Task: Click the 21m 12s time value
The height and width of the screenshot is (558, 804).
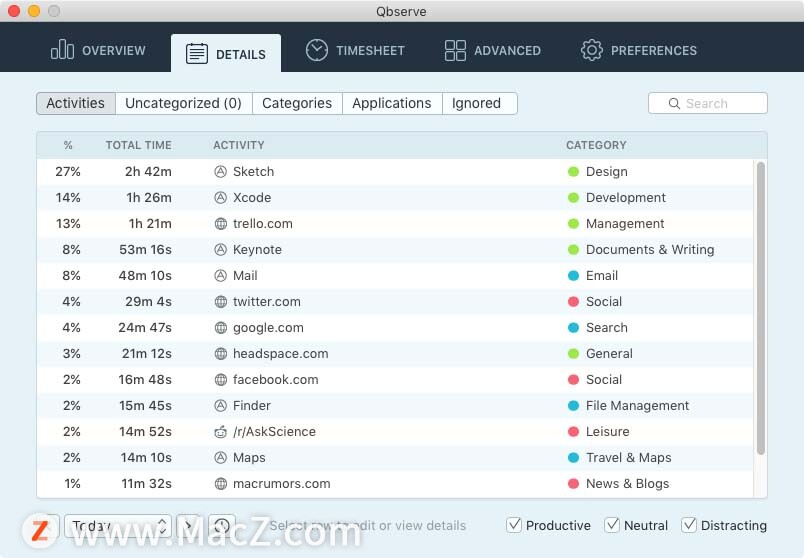Action: [147, 353]
